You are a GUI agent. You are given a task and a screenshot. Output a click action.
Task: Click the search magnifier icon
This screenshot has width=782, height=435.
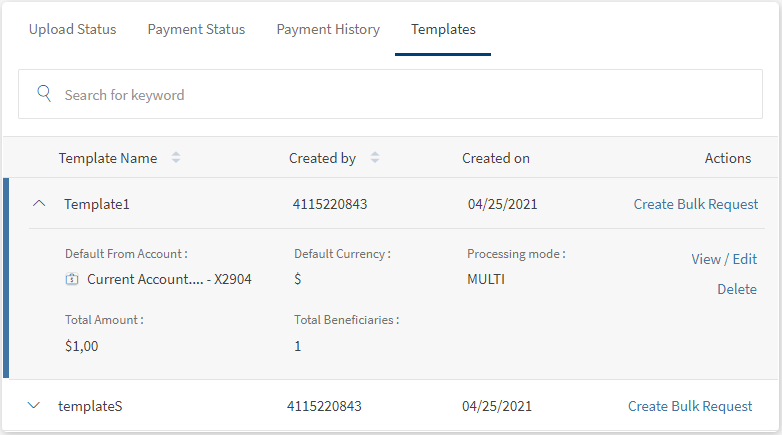pos(44,94)
